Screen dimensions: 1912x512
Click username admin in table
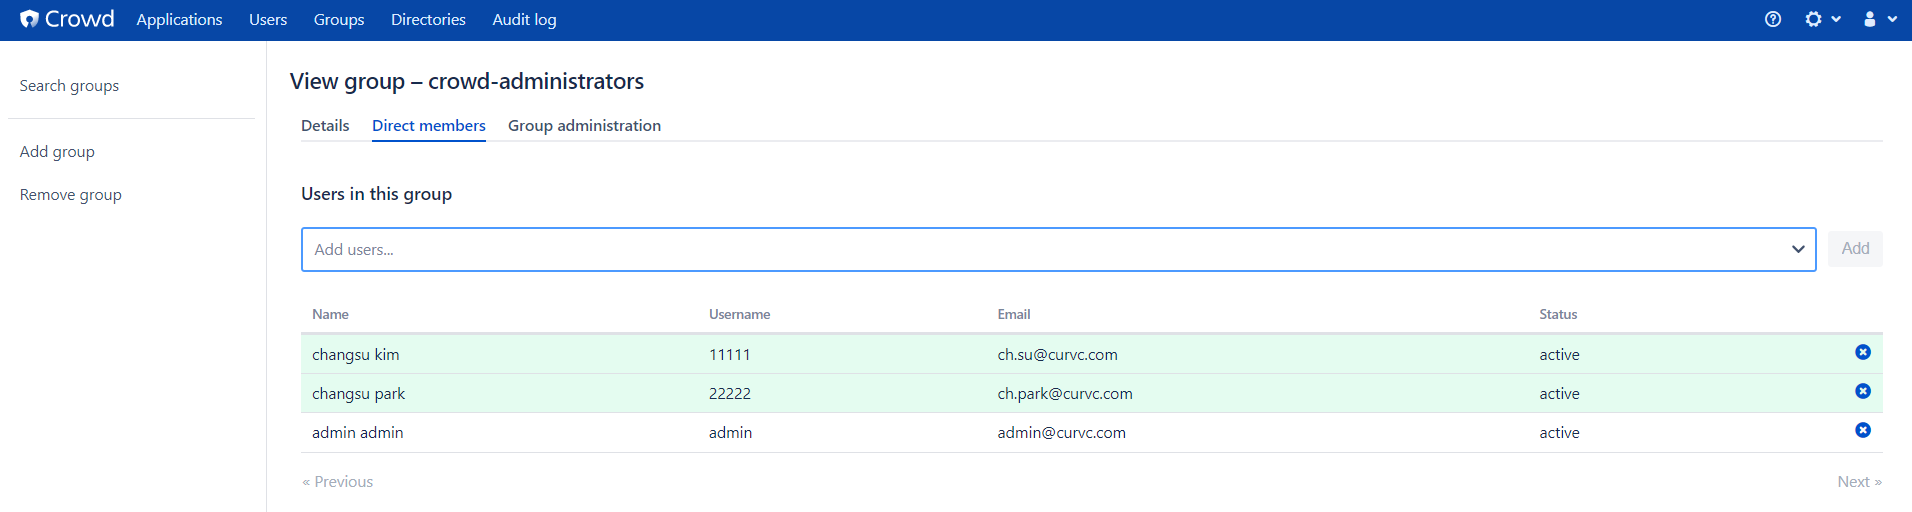tap(730, 432)
